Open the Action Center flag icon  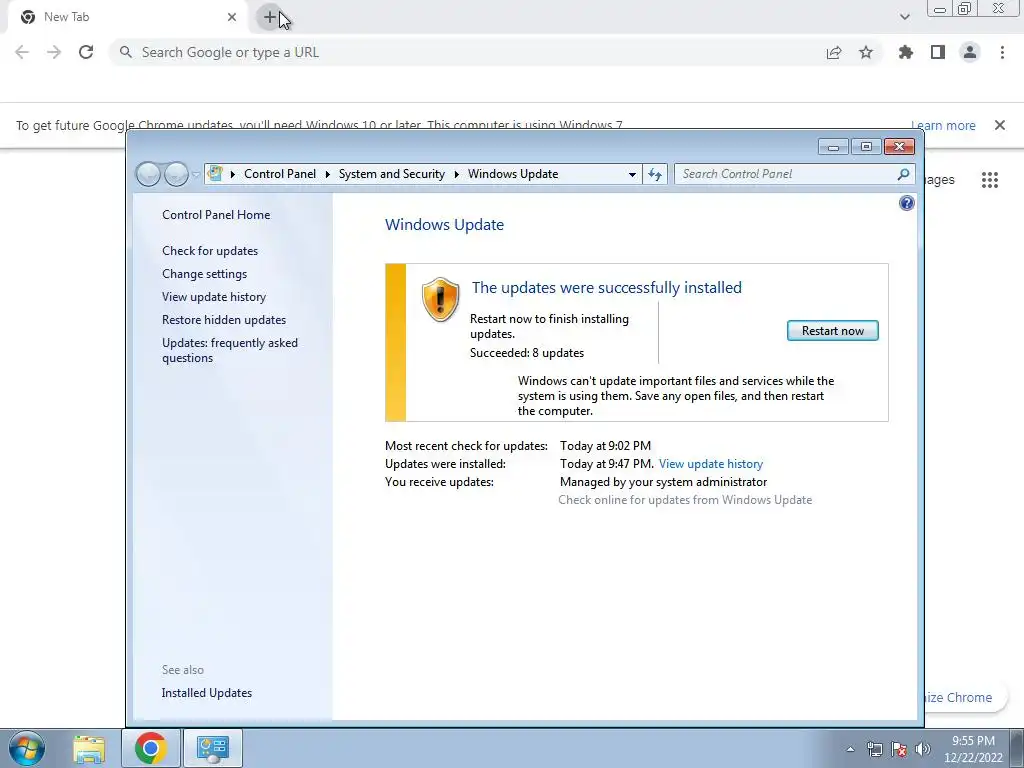click(899, 749)
